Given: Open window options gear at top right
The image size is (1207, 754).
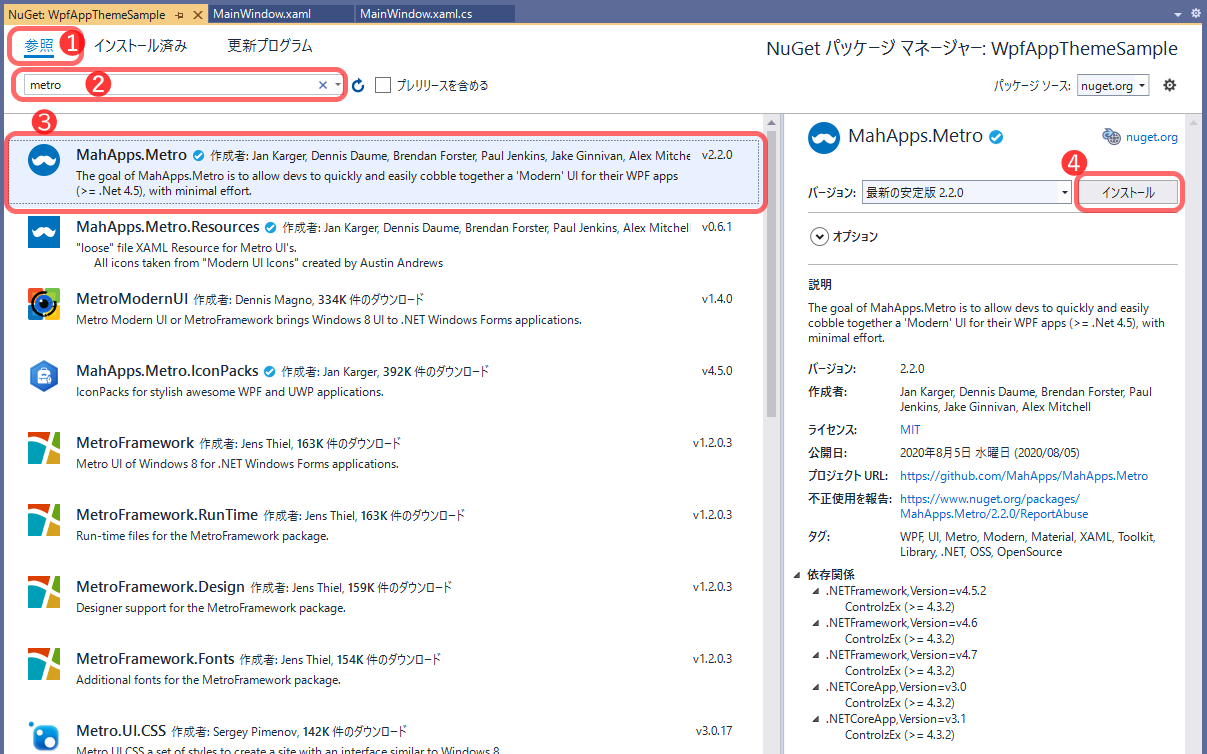Looking at the screenshot, I should coord(1196,13).
